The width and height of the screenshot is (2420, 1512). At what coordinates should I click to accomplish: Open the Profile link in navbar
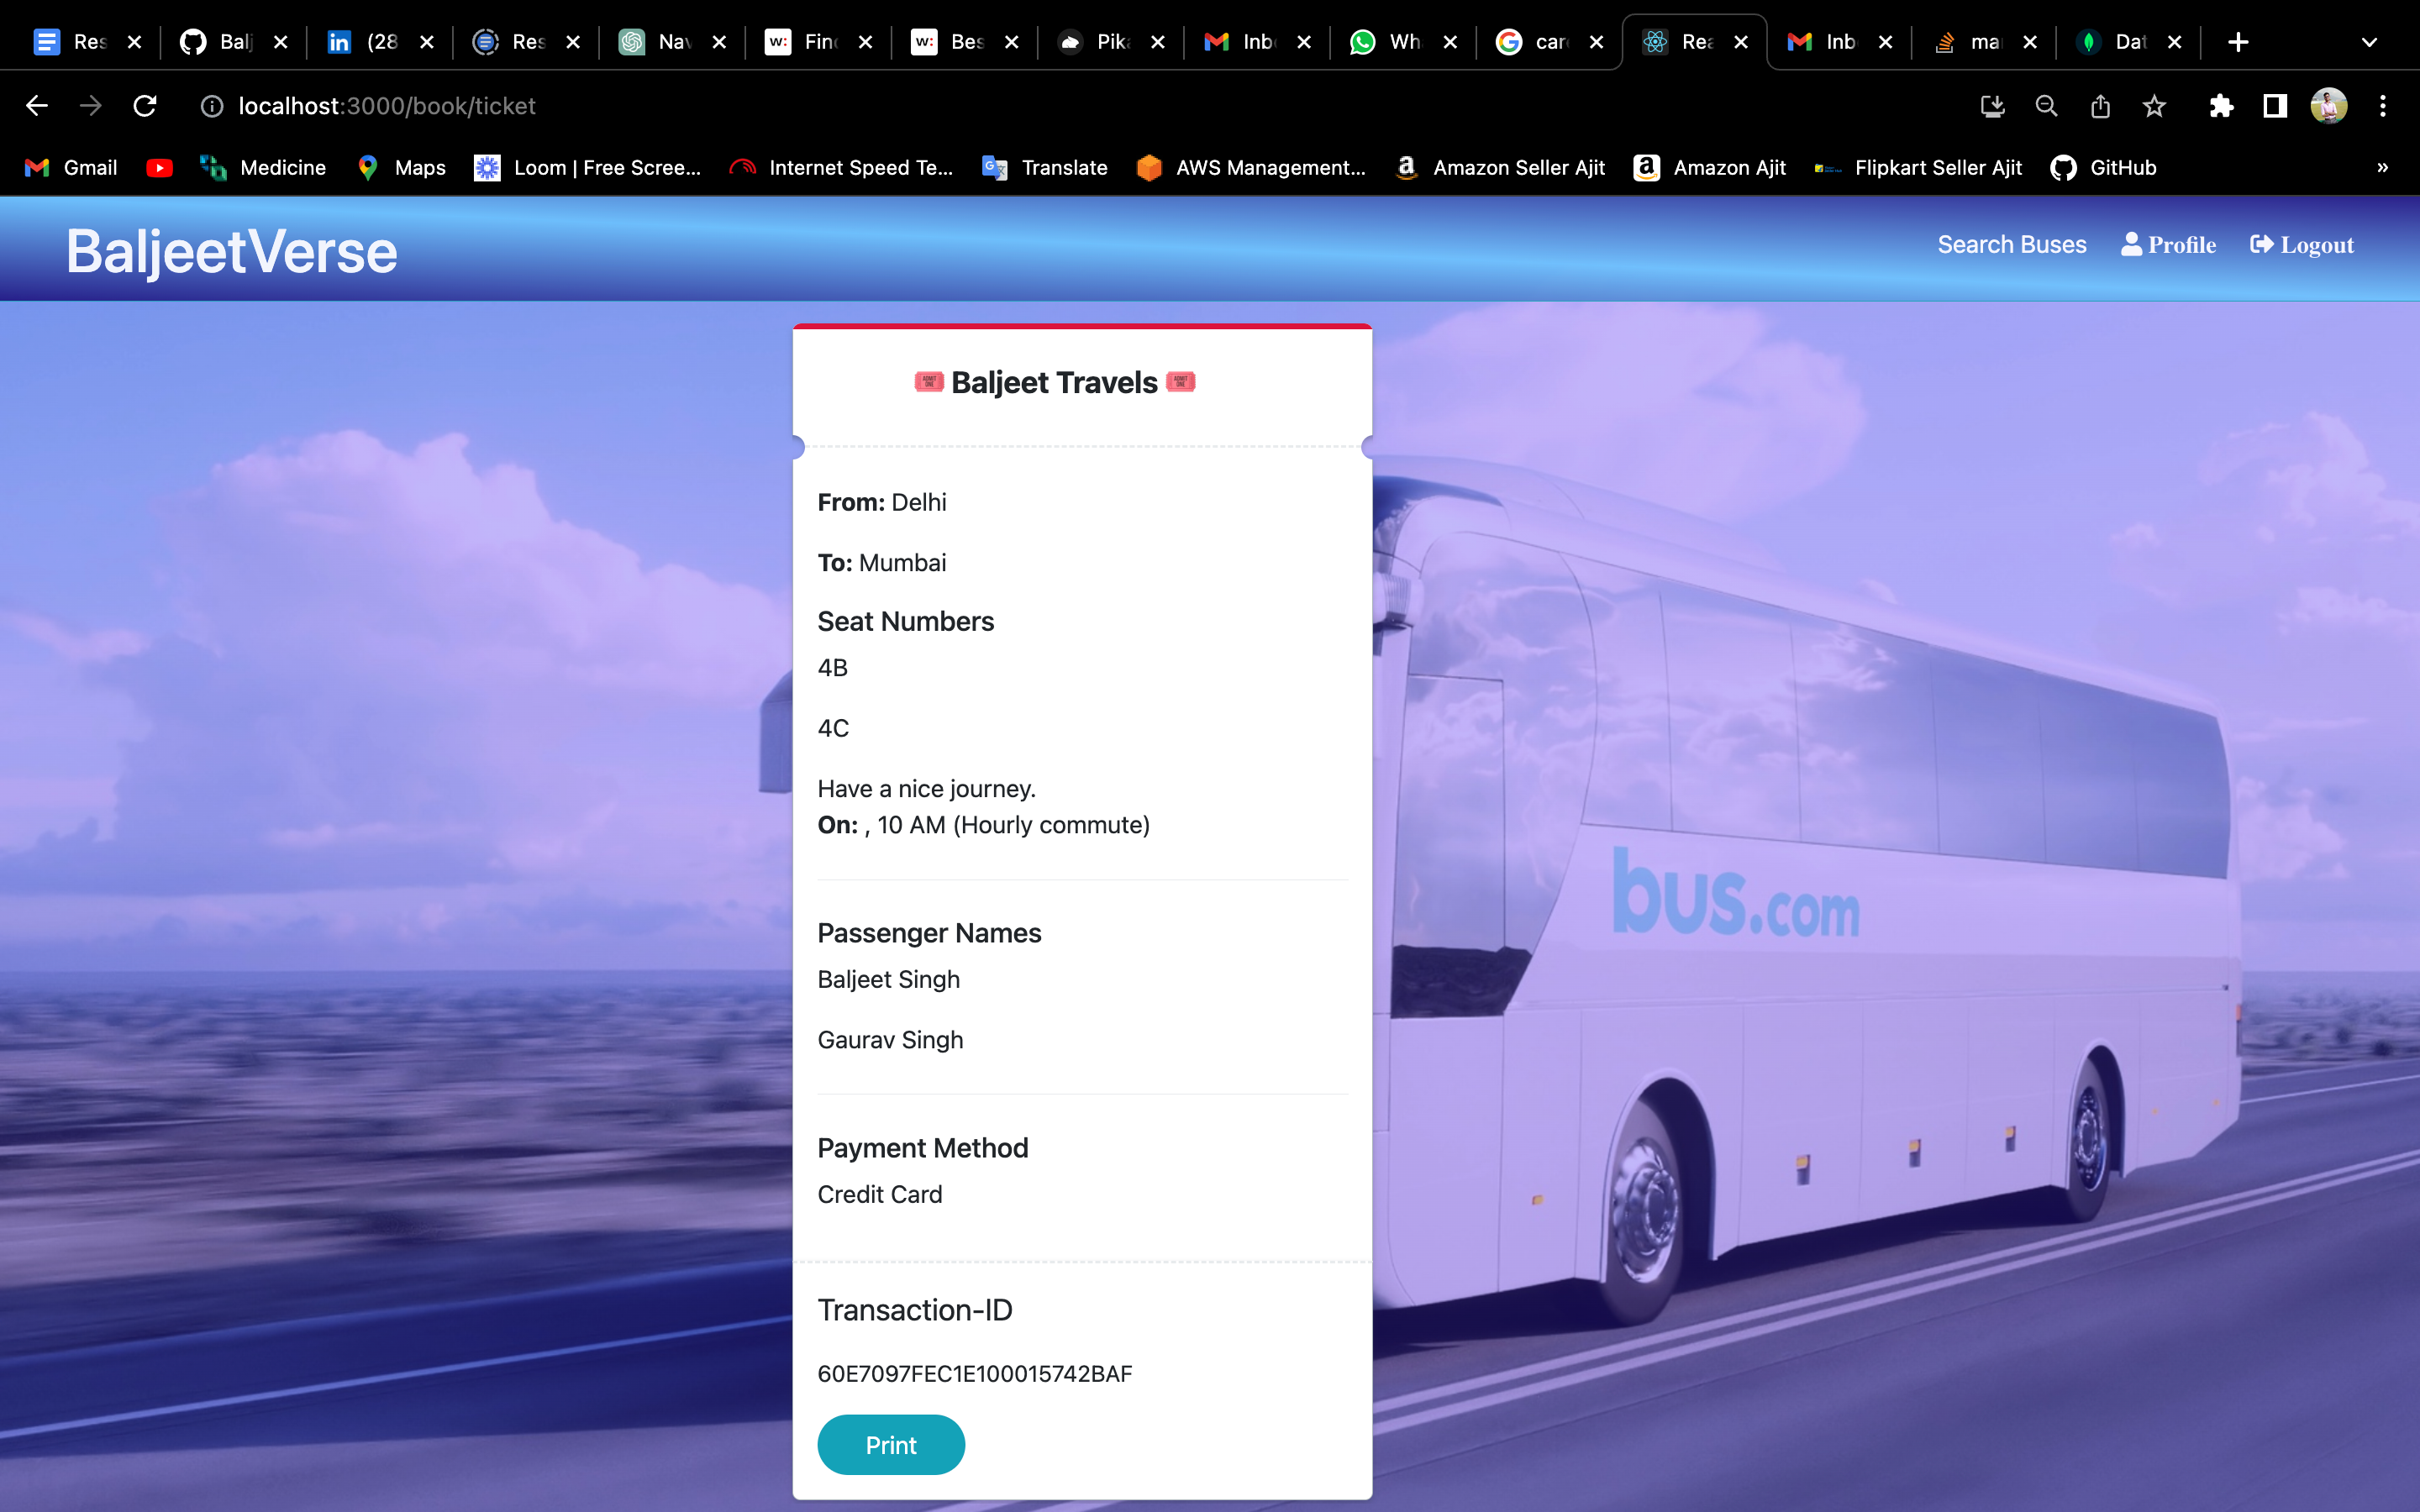click(x=2168, y=245)
